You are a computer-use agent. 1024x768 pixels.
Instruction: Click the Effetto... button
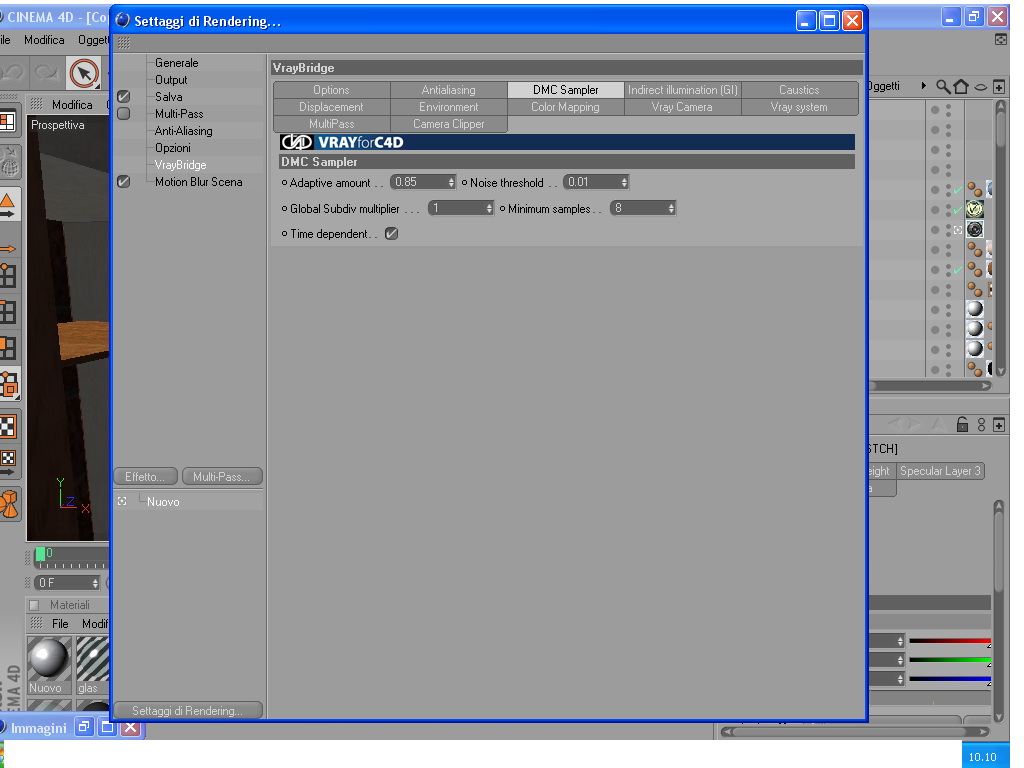146,477
